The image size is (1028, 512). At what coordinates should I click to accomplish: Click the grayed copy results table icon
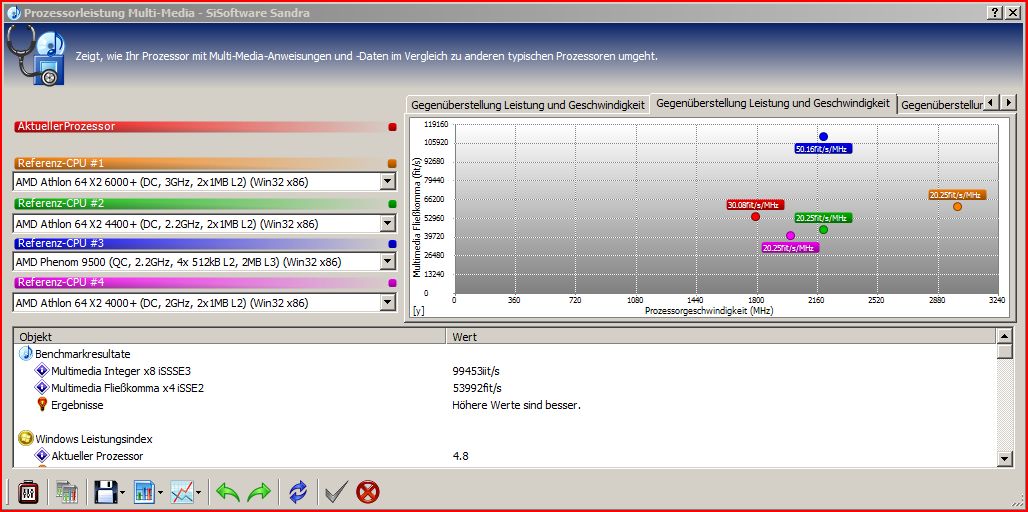pos(66,492)
